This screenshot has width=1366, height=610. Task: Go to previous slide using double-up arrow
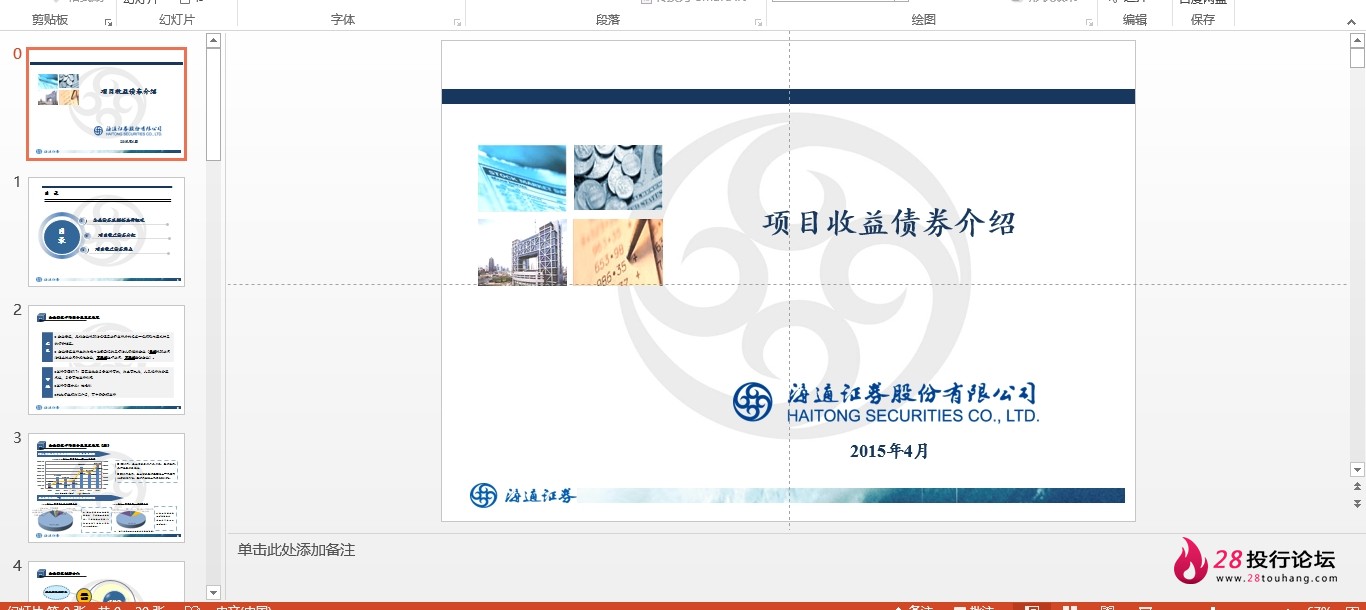coord(1357,487)
